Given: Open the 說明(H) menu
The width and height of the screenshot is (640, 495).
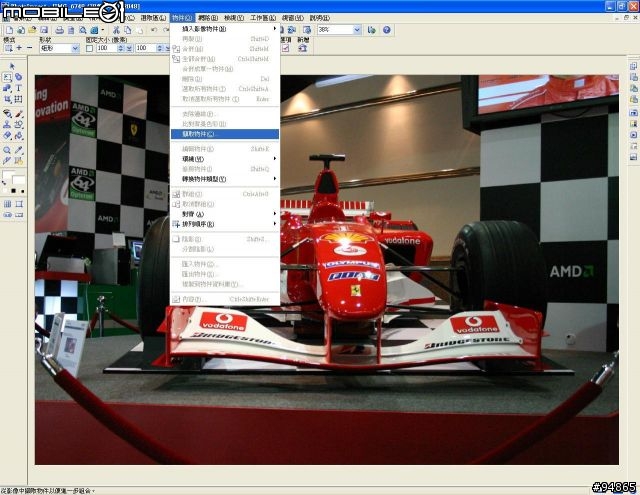Looking at the screenshot, I should click(320, 18).
